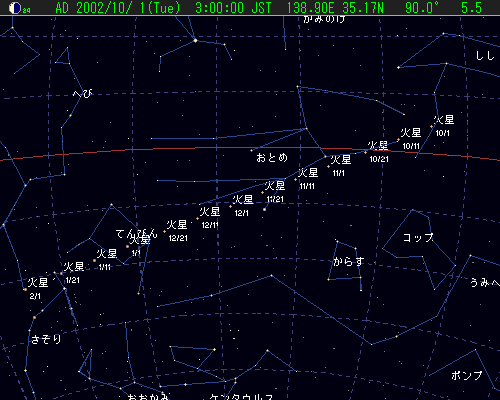Click bright star Spica below the 11/21 marker
The height and width of the screenshot is (400, 500).
pyautogui.click(x=264, y=209)
